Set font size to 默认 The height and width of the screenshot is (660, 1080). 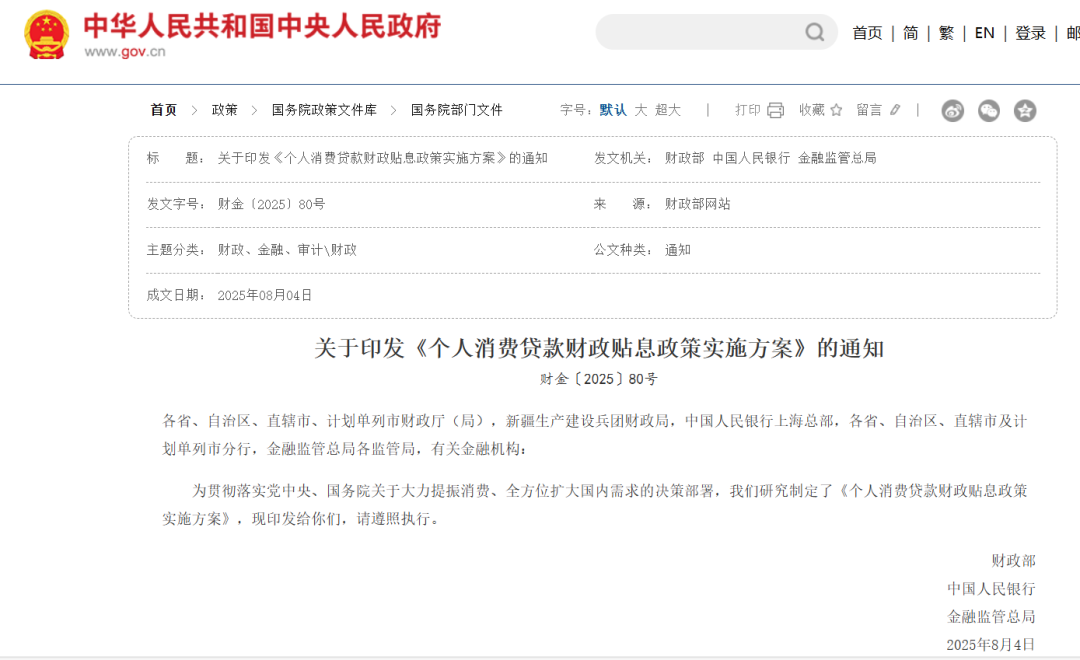pos(613,110)
